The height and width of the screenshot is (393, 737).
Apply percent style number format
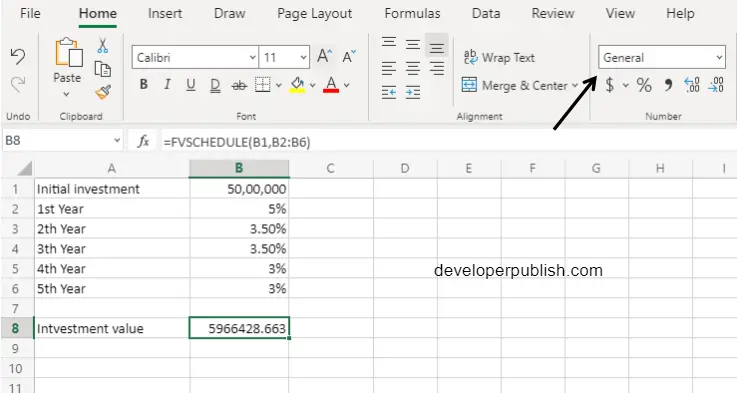pos(644,85)
